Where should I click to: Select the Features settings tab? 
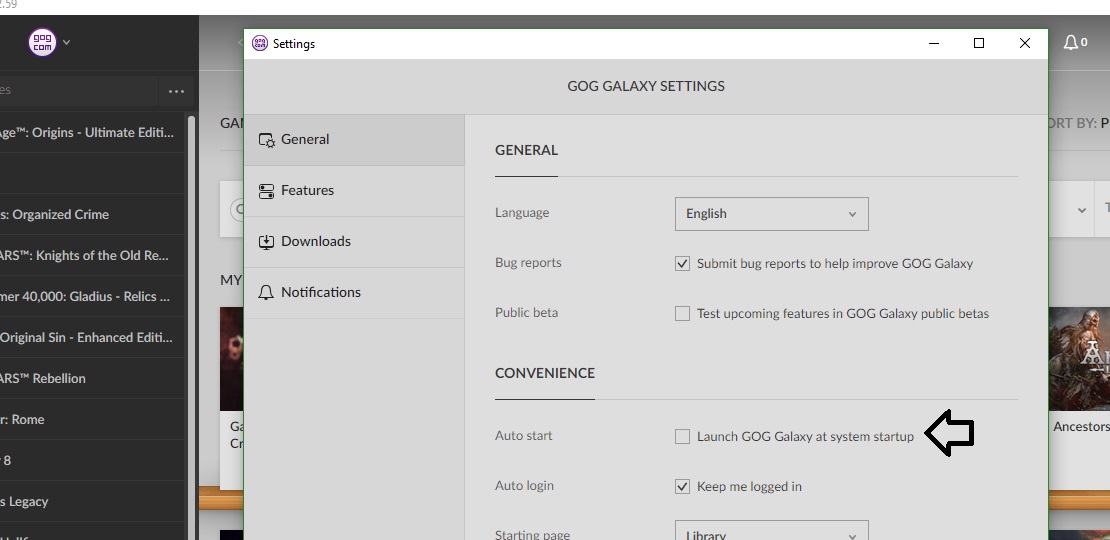coord(354,190)
